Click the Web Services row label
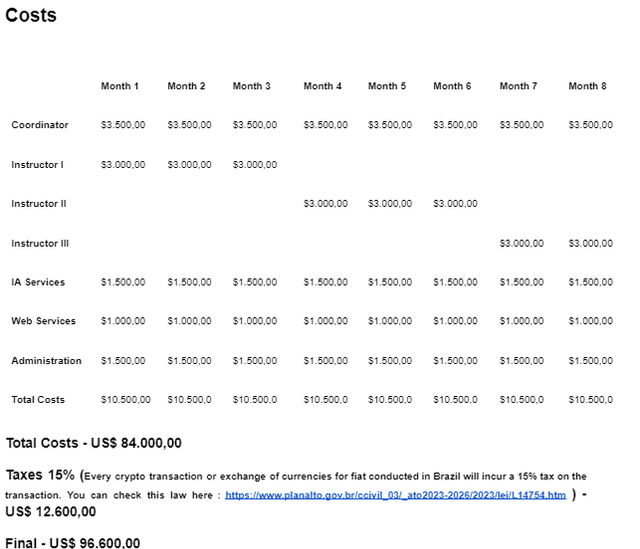Viewport: 640px width, 549px height. 41,321
